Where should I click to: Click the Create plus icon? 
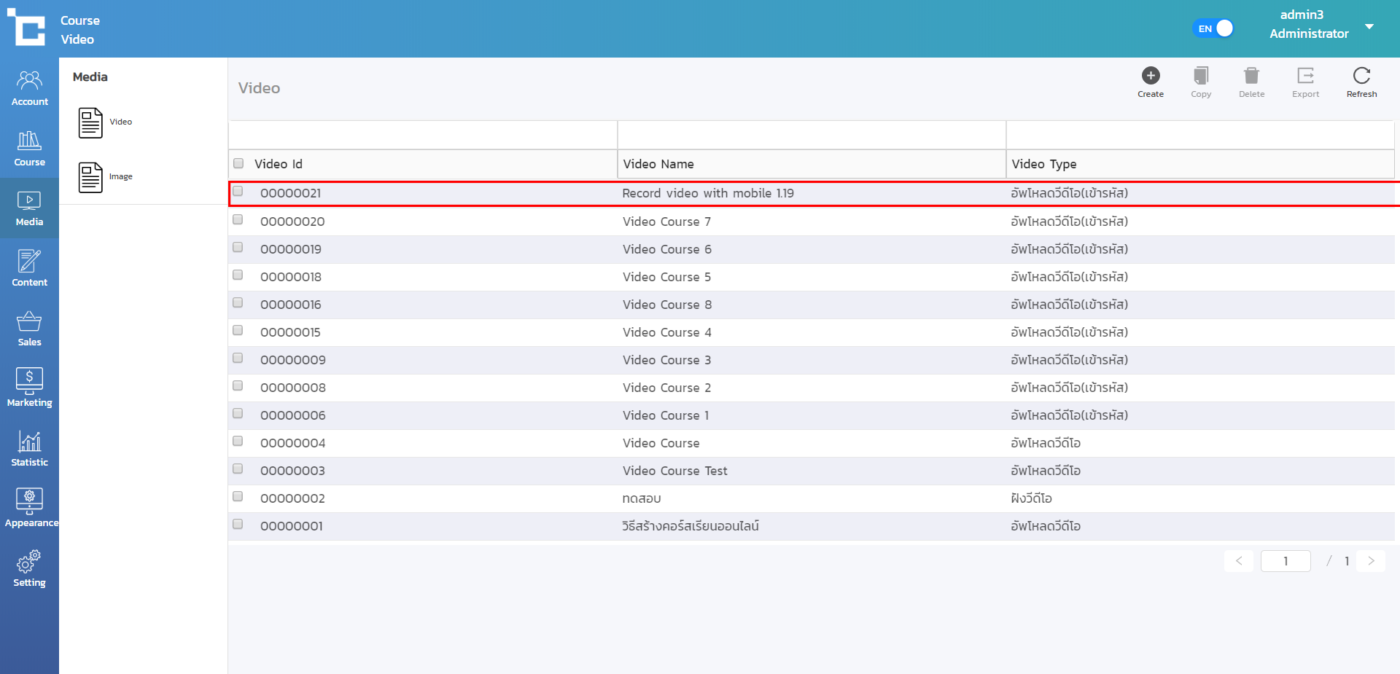1150,76
